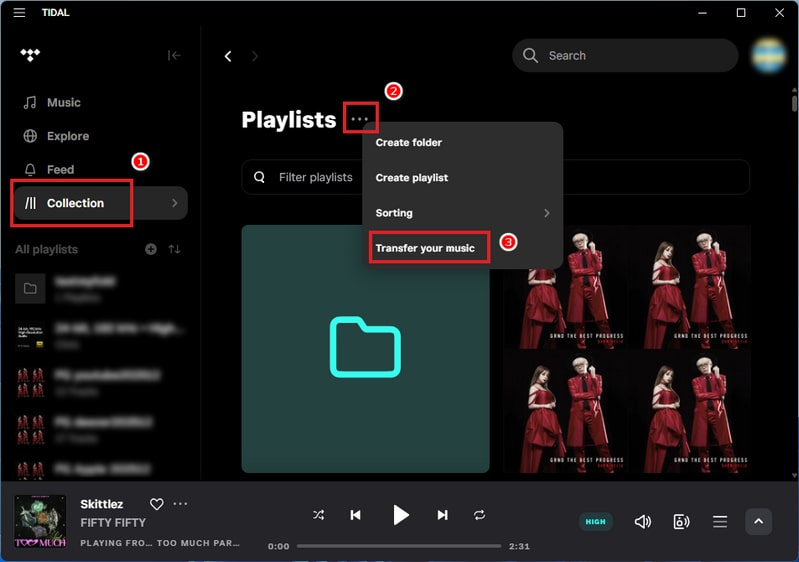Open the red-costume playlist cover tile

(x=627, y=349)
